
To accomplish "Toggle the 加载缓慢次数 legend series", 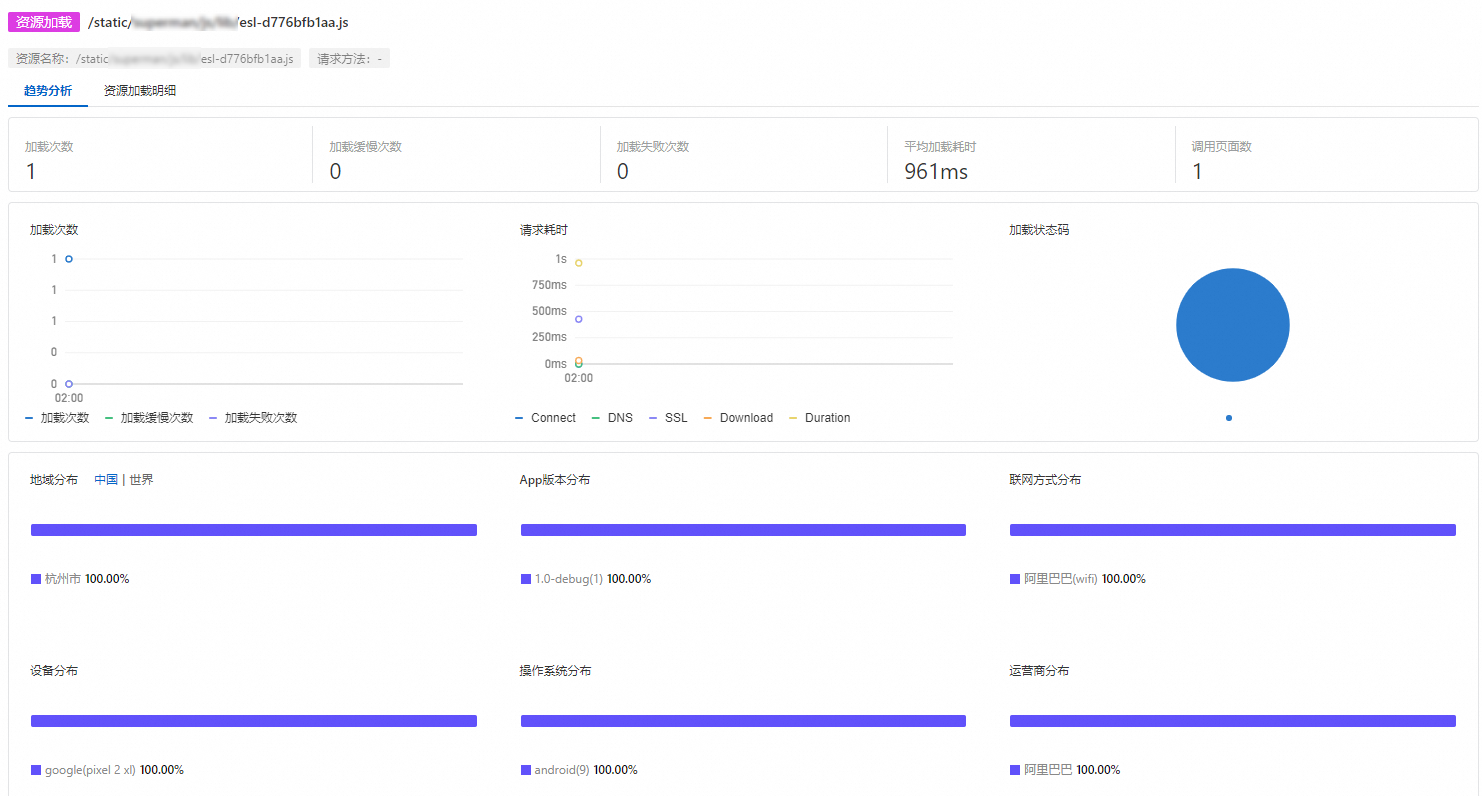I will [x=149, y=418].
